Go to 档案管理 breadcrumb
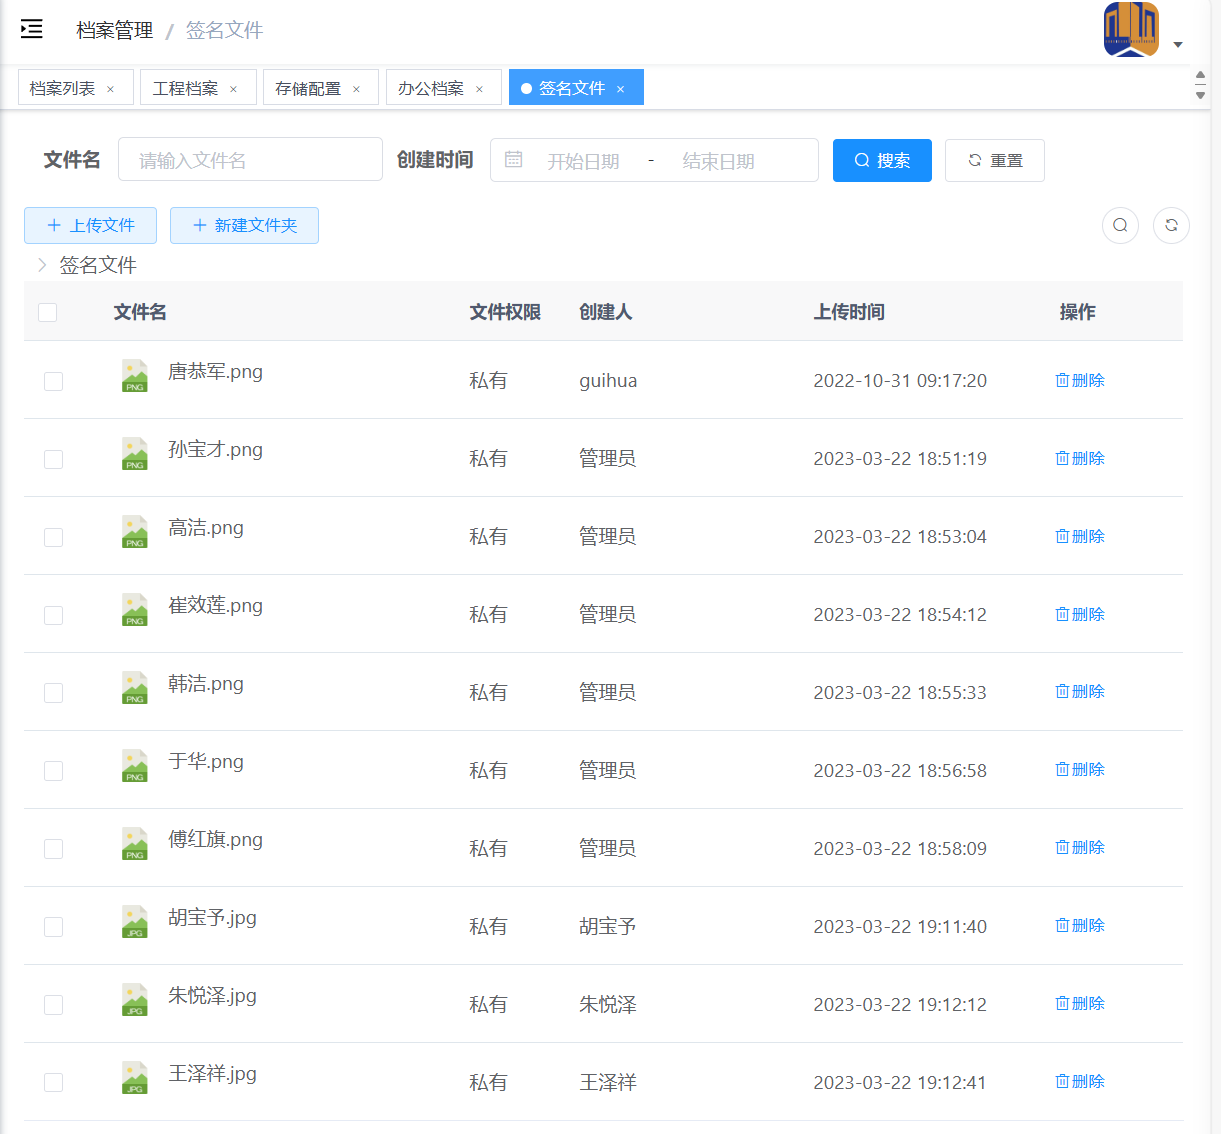Screen dimensions: 1221x1134 [x=115, y=30]
